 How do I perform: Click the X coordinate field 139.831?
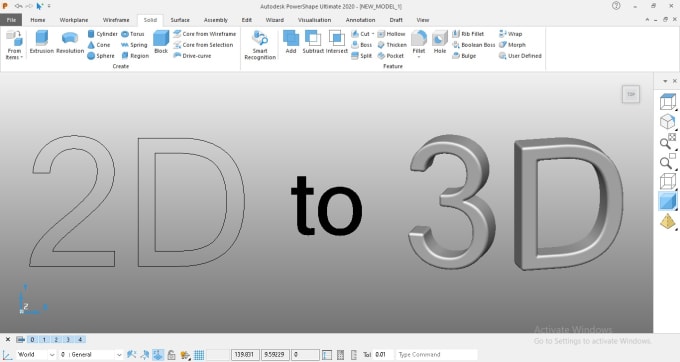point(245,355)
